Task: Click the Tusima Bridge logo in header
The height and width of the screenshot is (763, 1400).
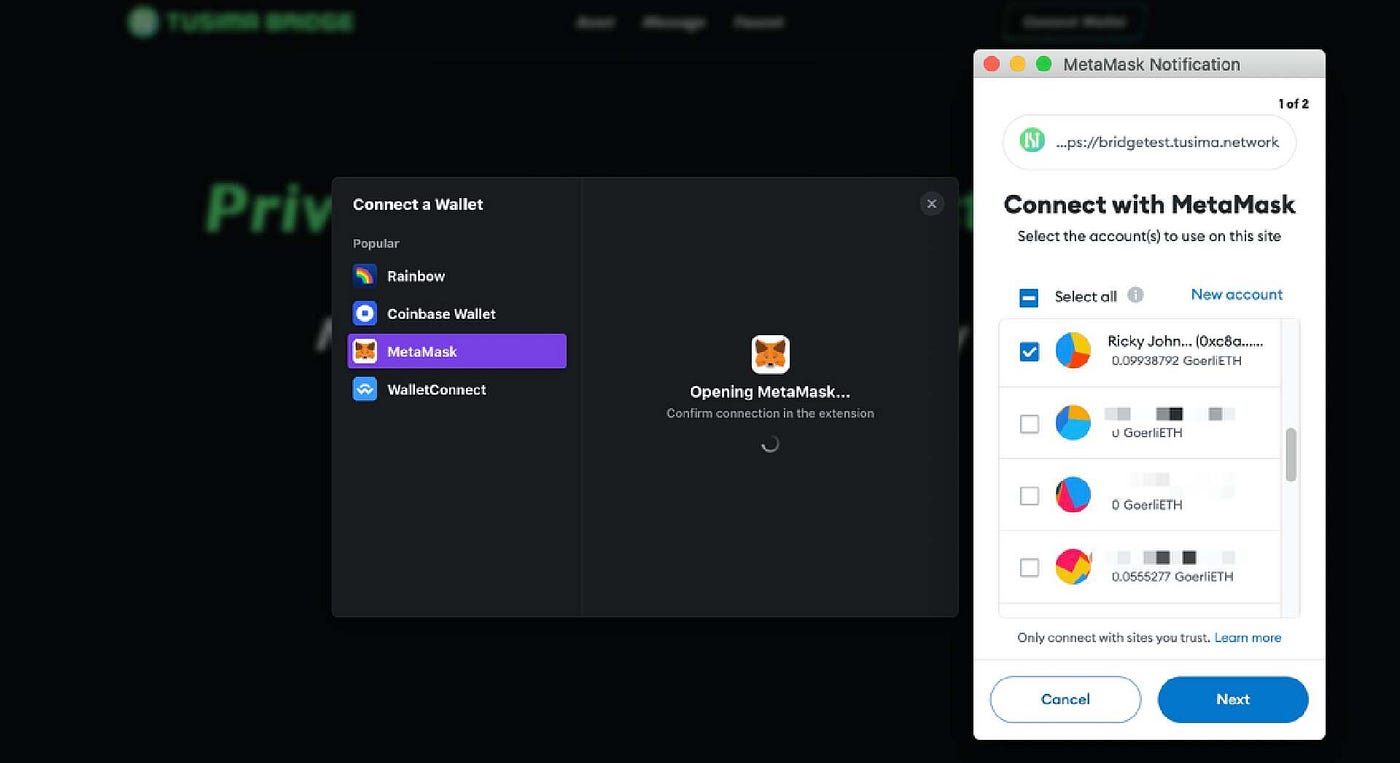Action: 241,21
